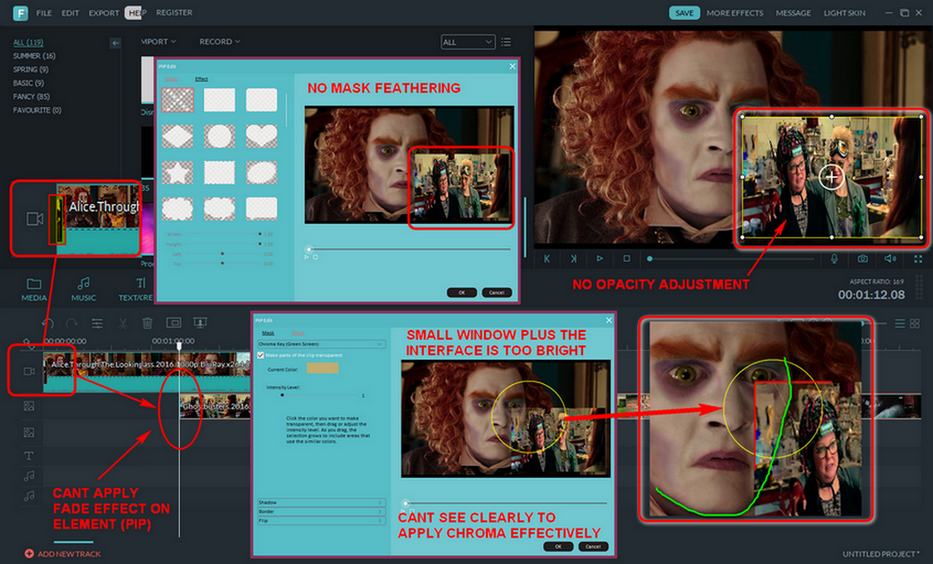933x564 pixels.
Task: Click the trash delete icon
Action: [x=148, y=323]
